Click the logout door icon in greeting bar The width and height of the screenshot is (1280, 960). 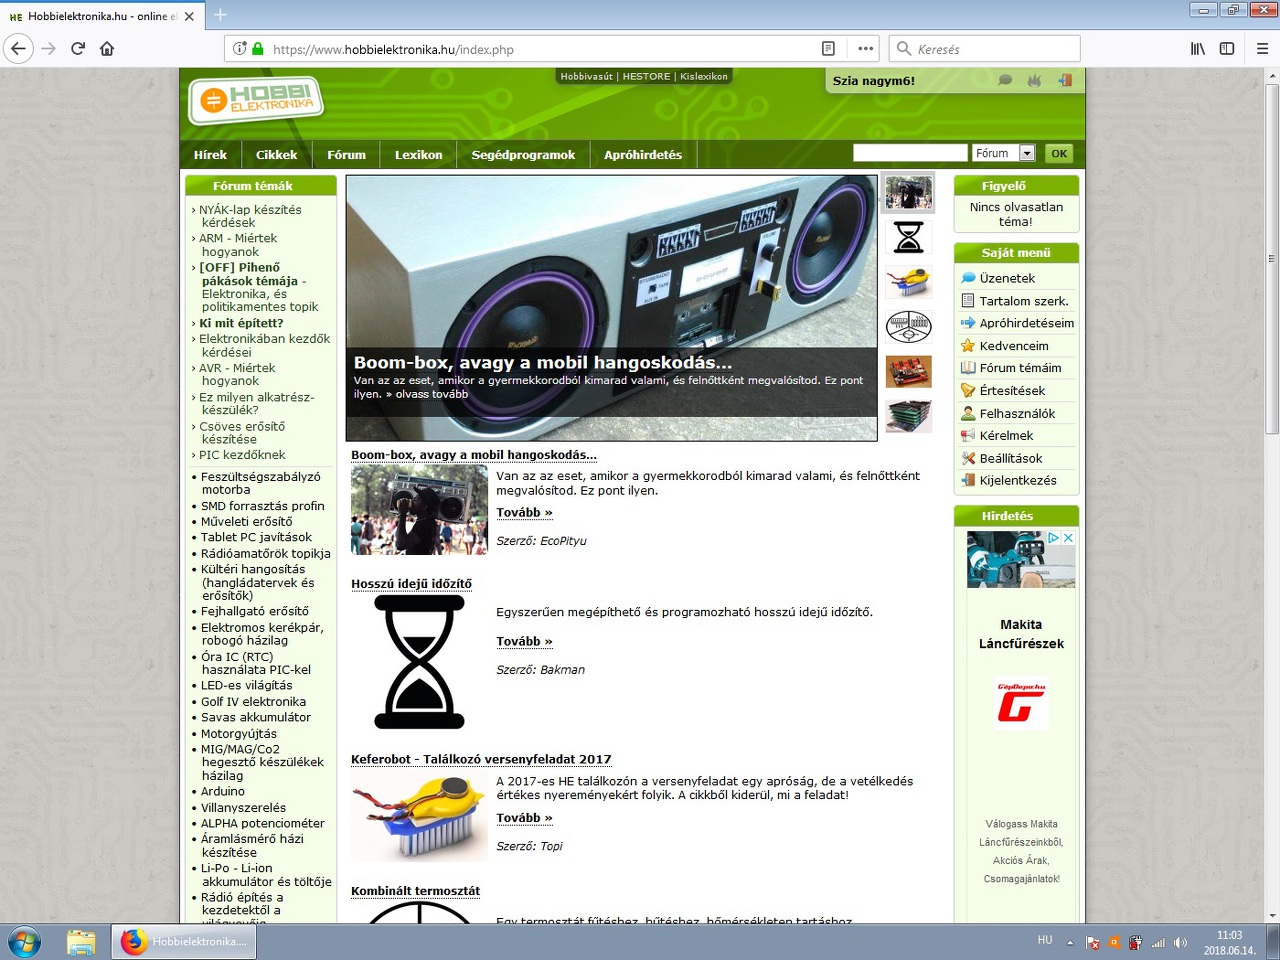point(1065,80)
